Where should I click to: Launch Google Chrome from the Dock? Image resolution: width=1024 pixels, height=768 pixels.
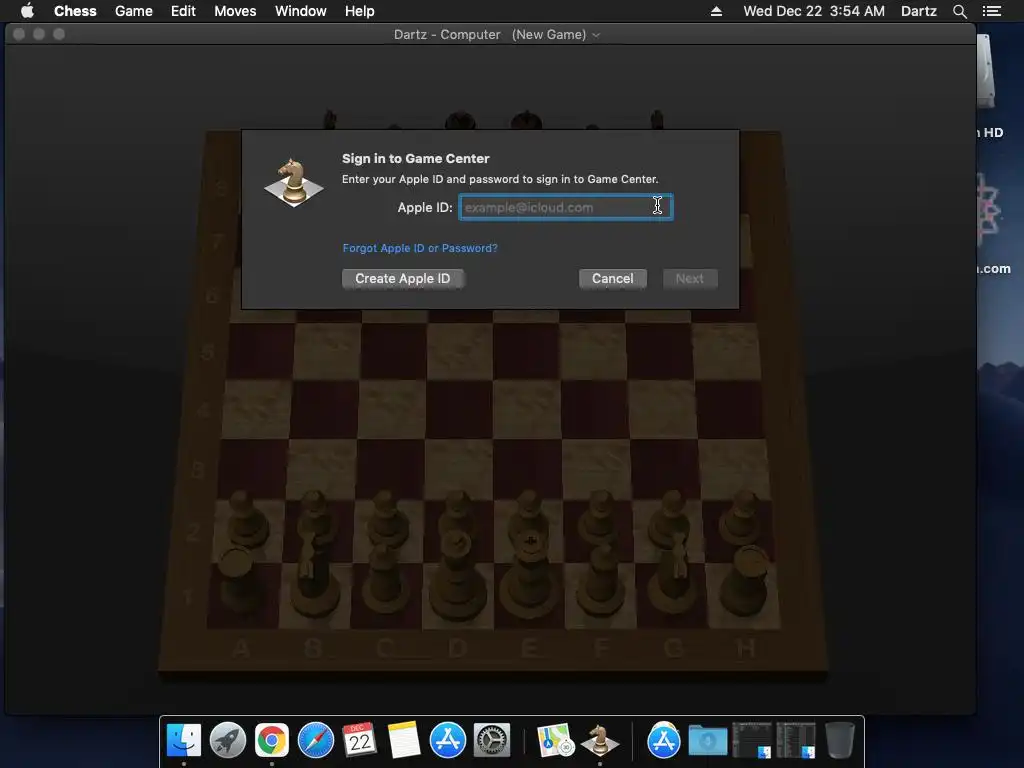(x=272, y=741)
